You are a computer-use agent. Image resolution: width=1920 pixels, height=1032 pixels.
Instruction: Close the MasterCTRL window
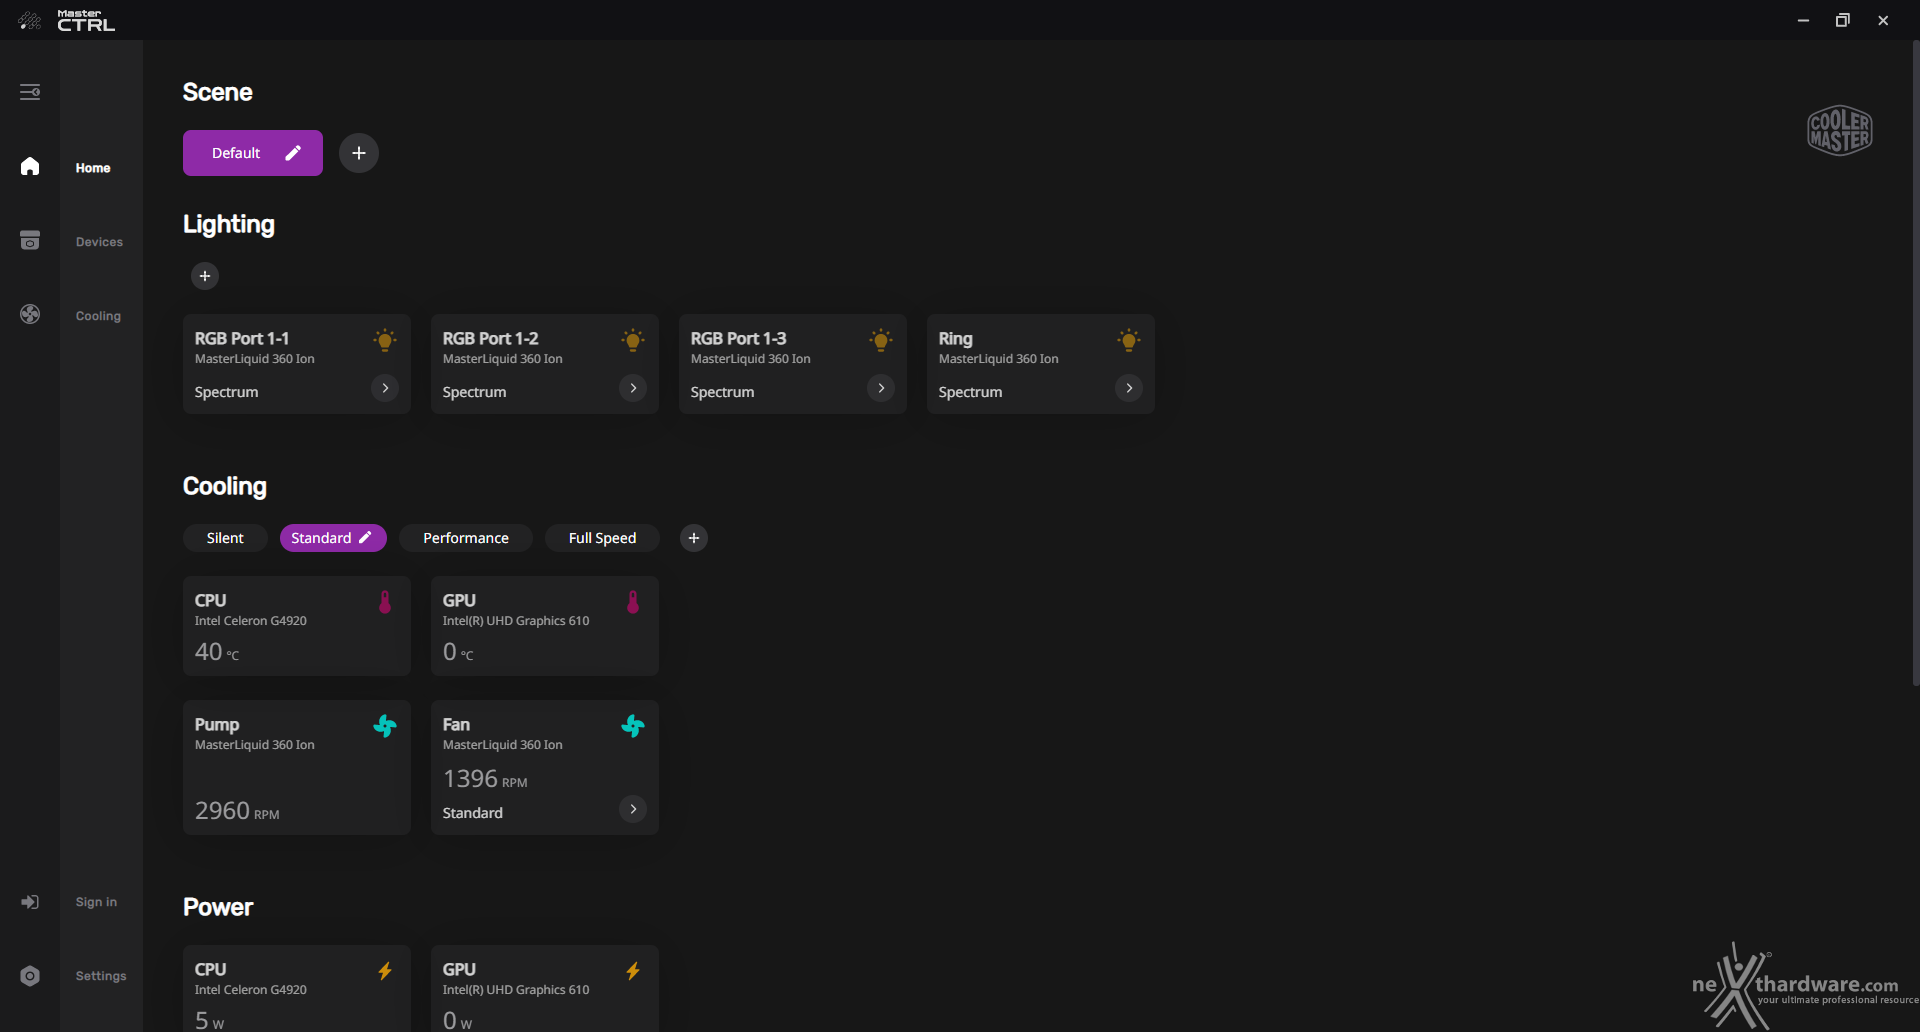[1883, 20]
